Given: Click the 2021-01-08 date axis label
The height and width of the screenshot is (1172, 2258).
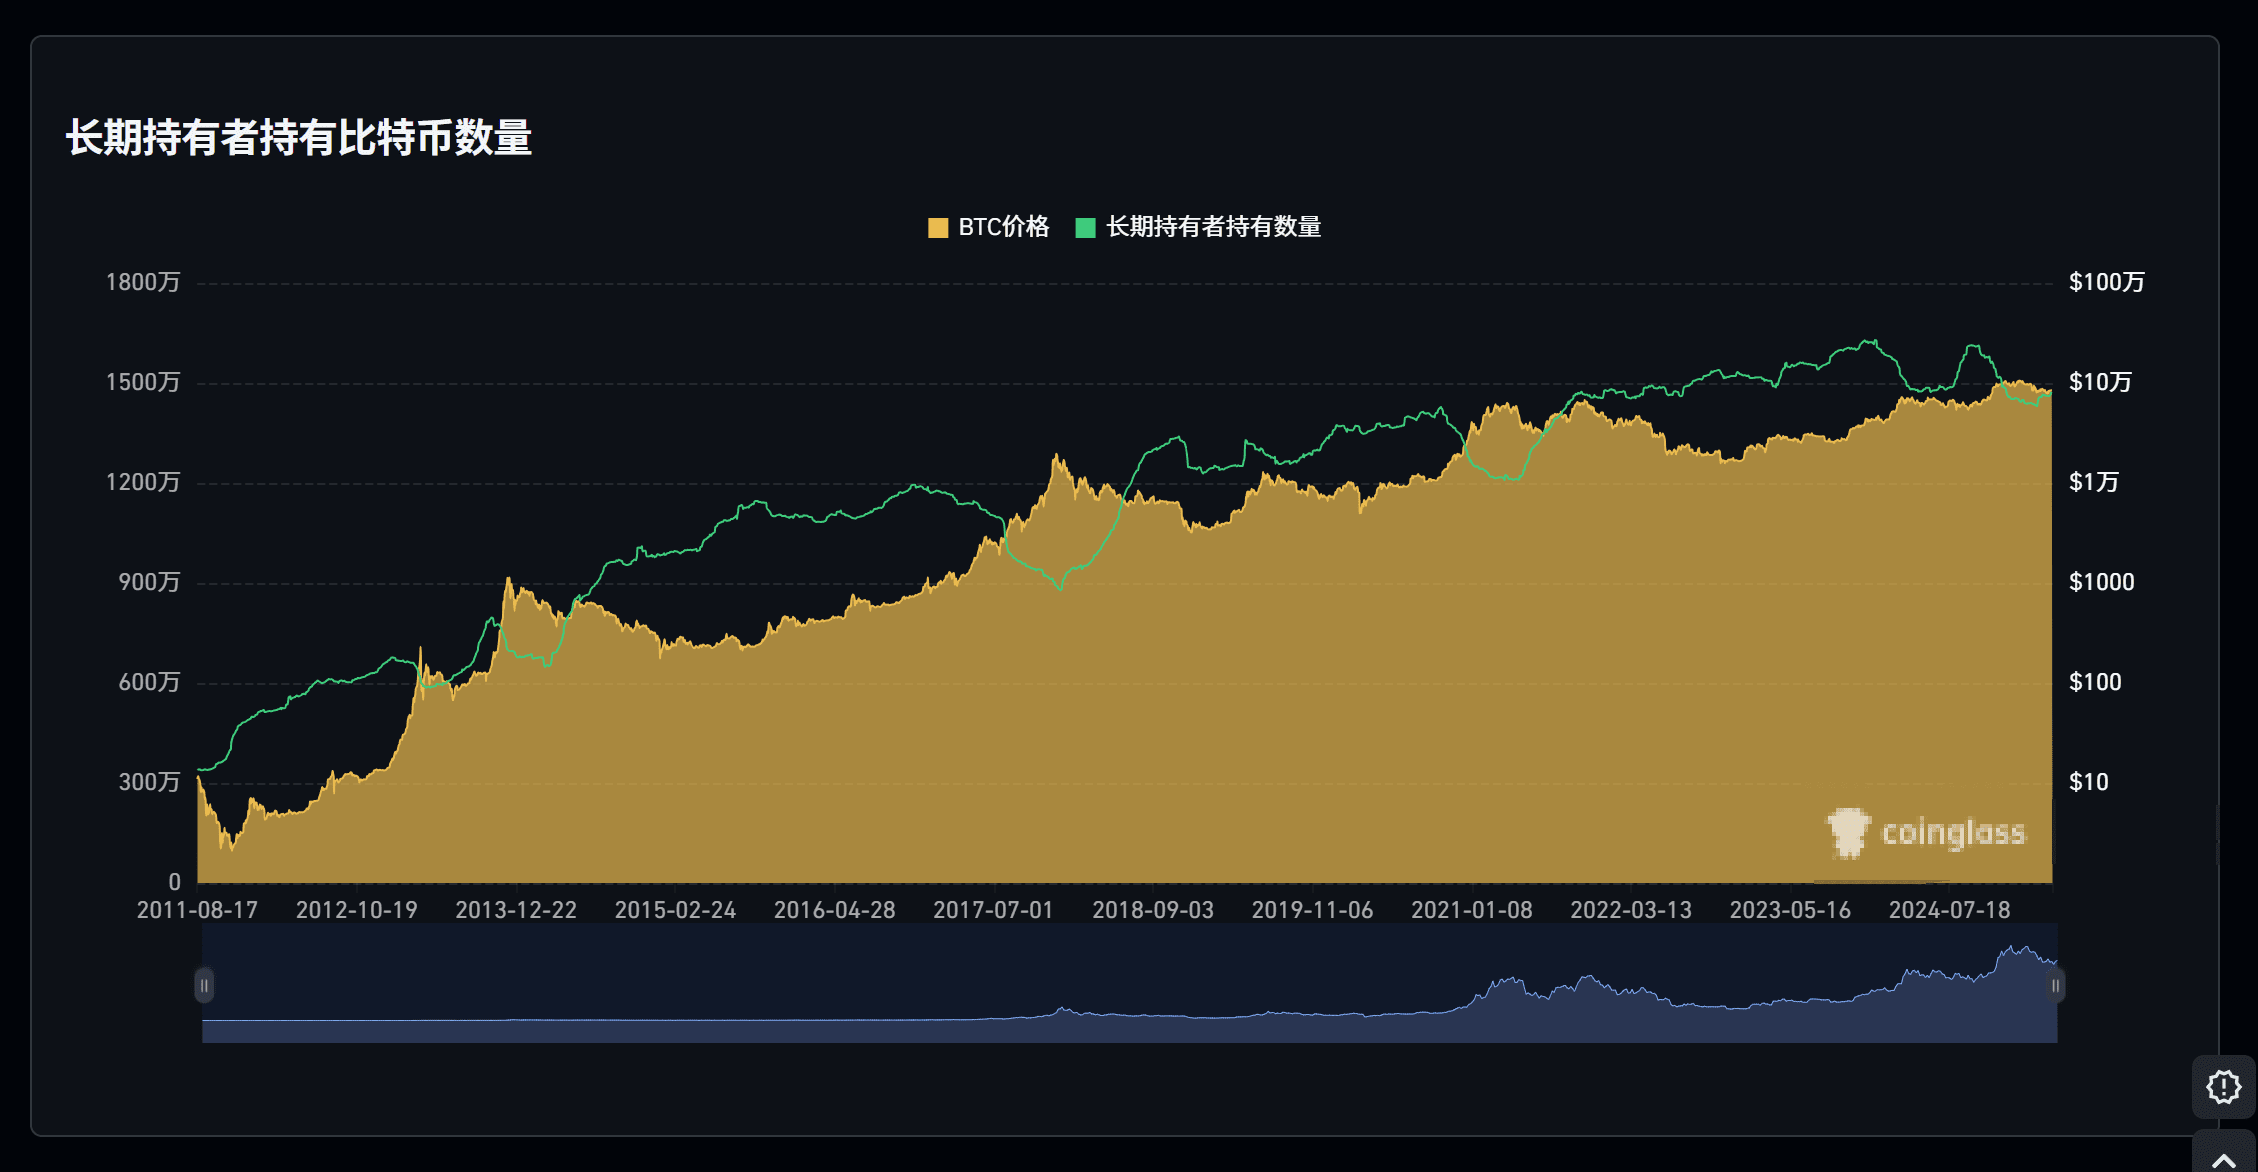Looking at the screenshot, I should [x=1471, y=910].
